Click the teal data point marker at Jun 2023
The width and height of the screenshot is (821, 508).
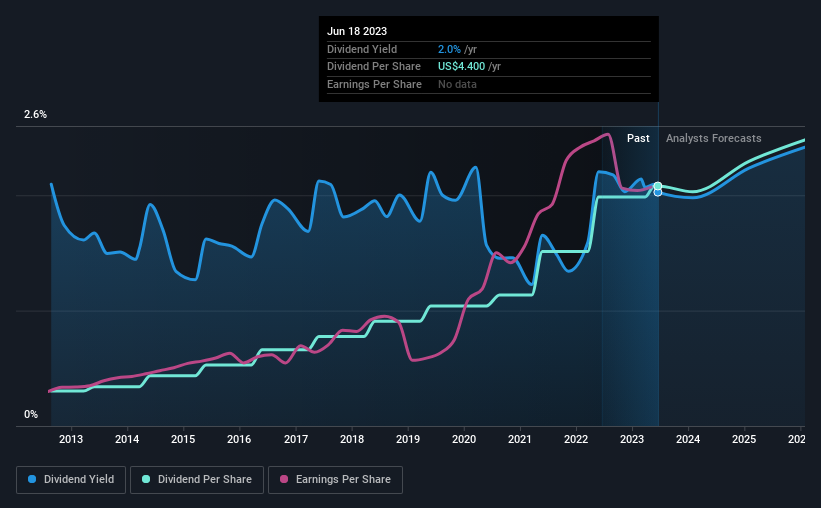pyautogui.click(x=658, y=186)
